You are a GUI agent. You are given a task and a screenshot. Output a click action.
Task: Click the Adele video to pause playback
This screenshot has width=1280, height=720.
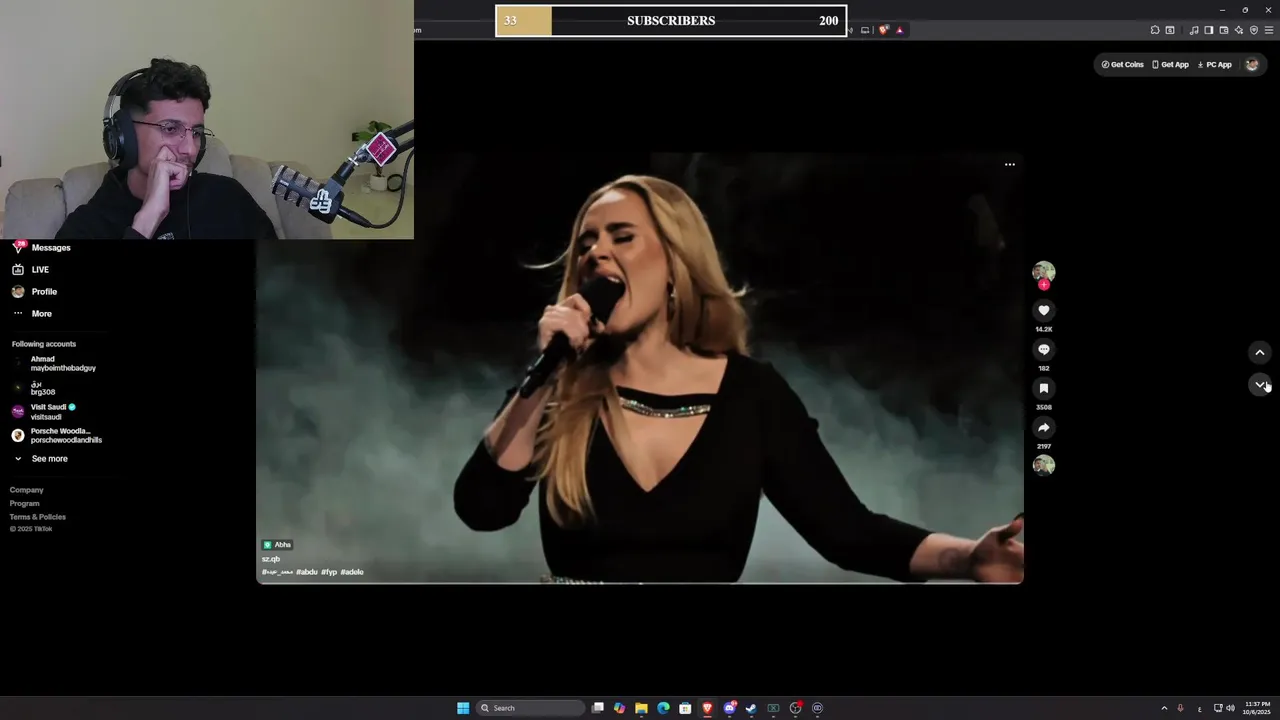pyautogui.click(x=640, y=368)
